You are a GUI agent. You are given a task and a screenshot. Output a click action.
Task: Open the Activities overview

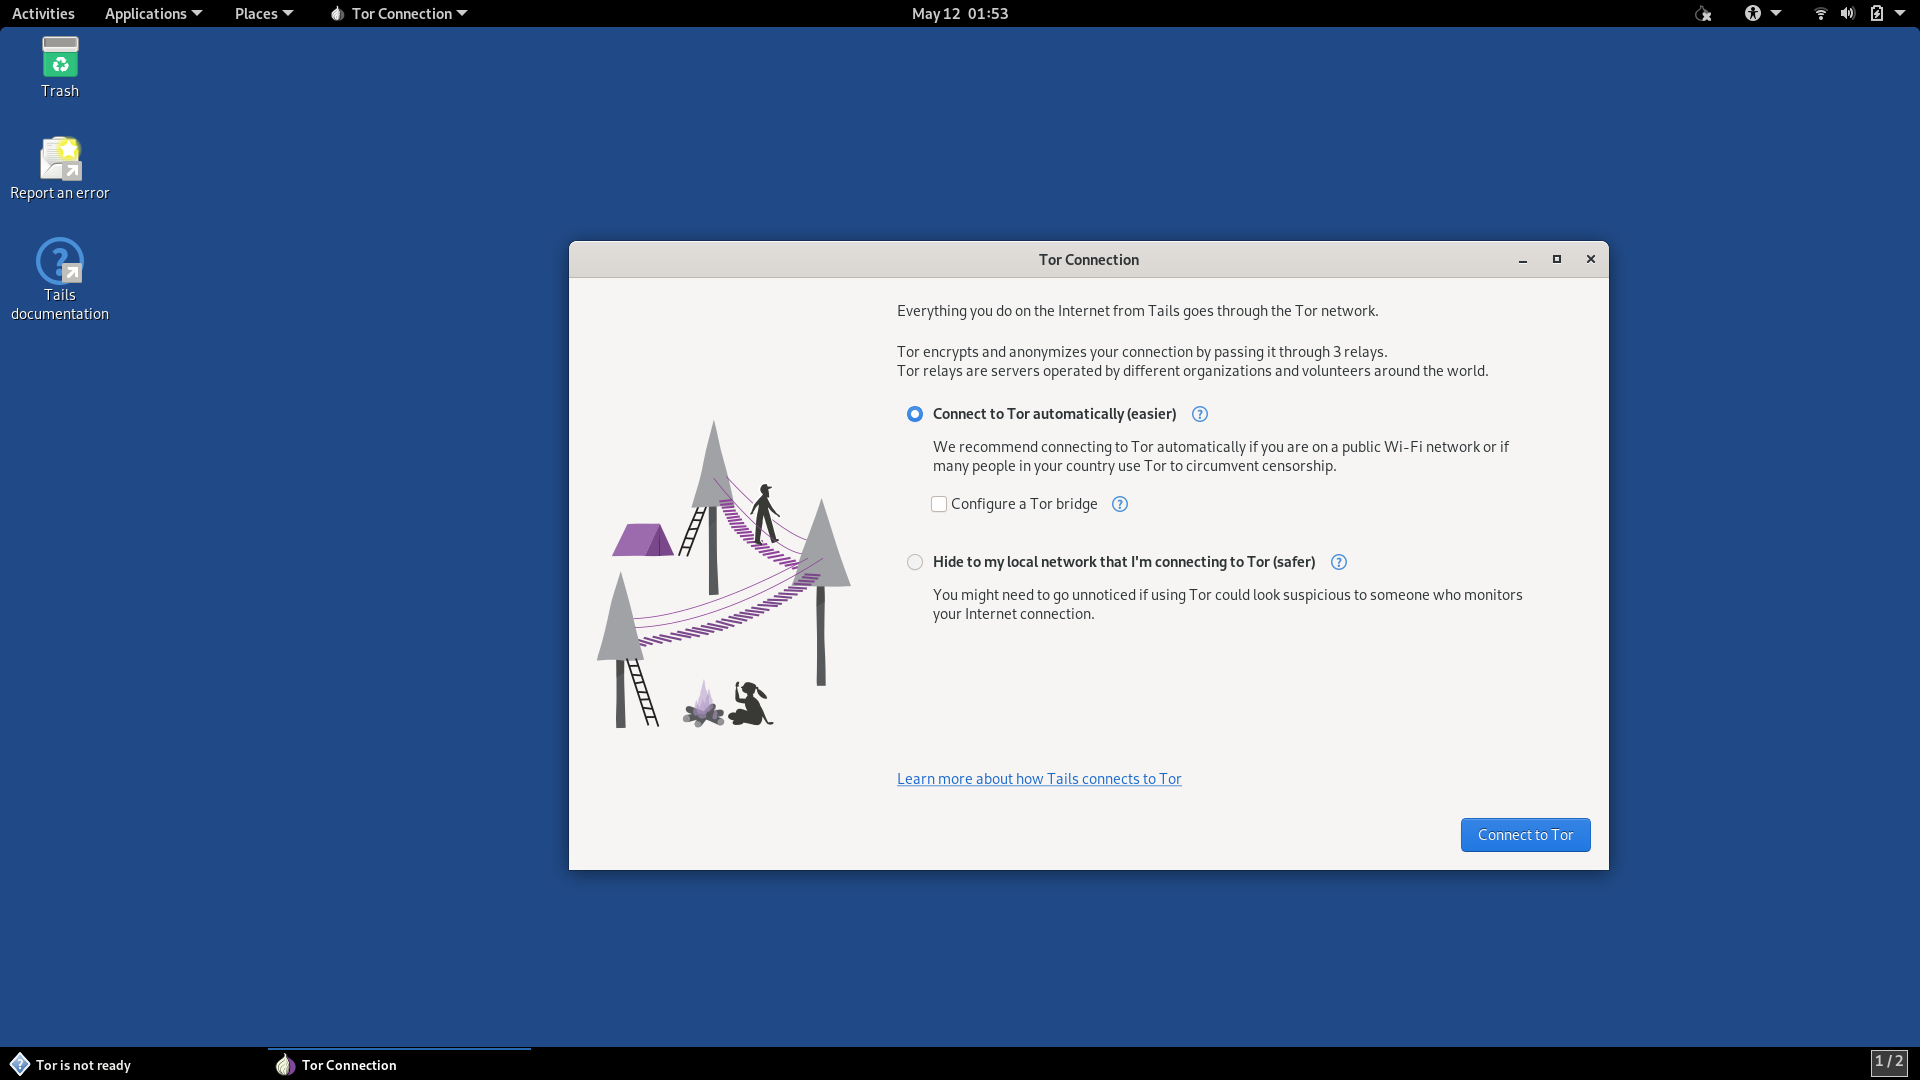point(43,14)
